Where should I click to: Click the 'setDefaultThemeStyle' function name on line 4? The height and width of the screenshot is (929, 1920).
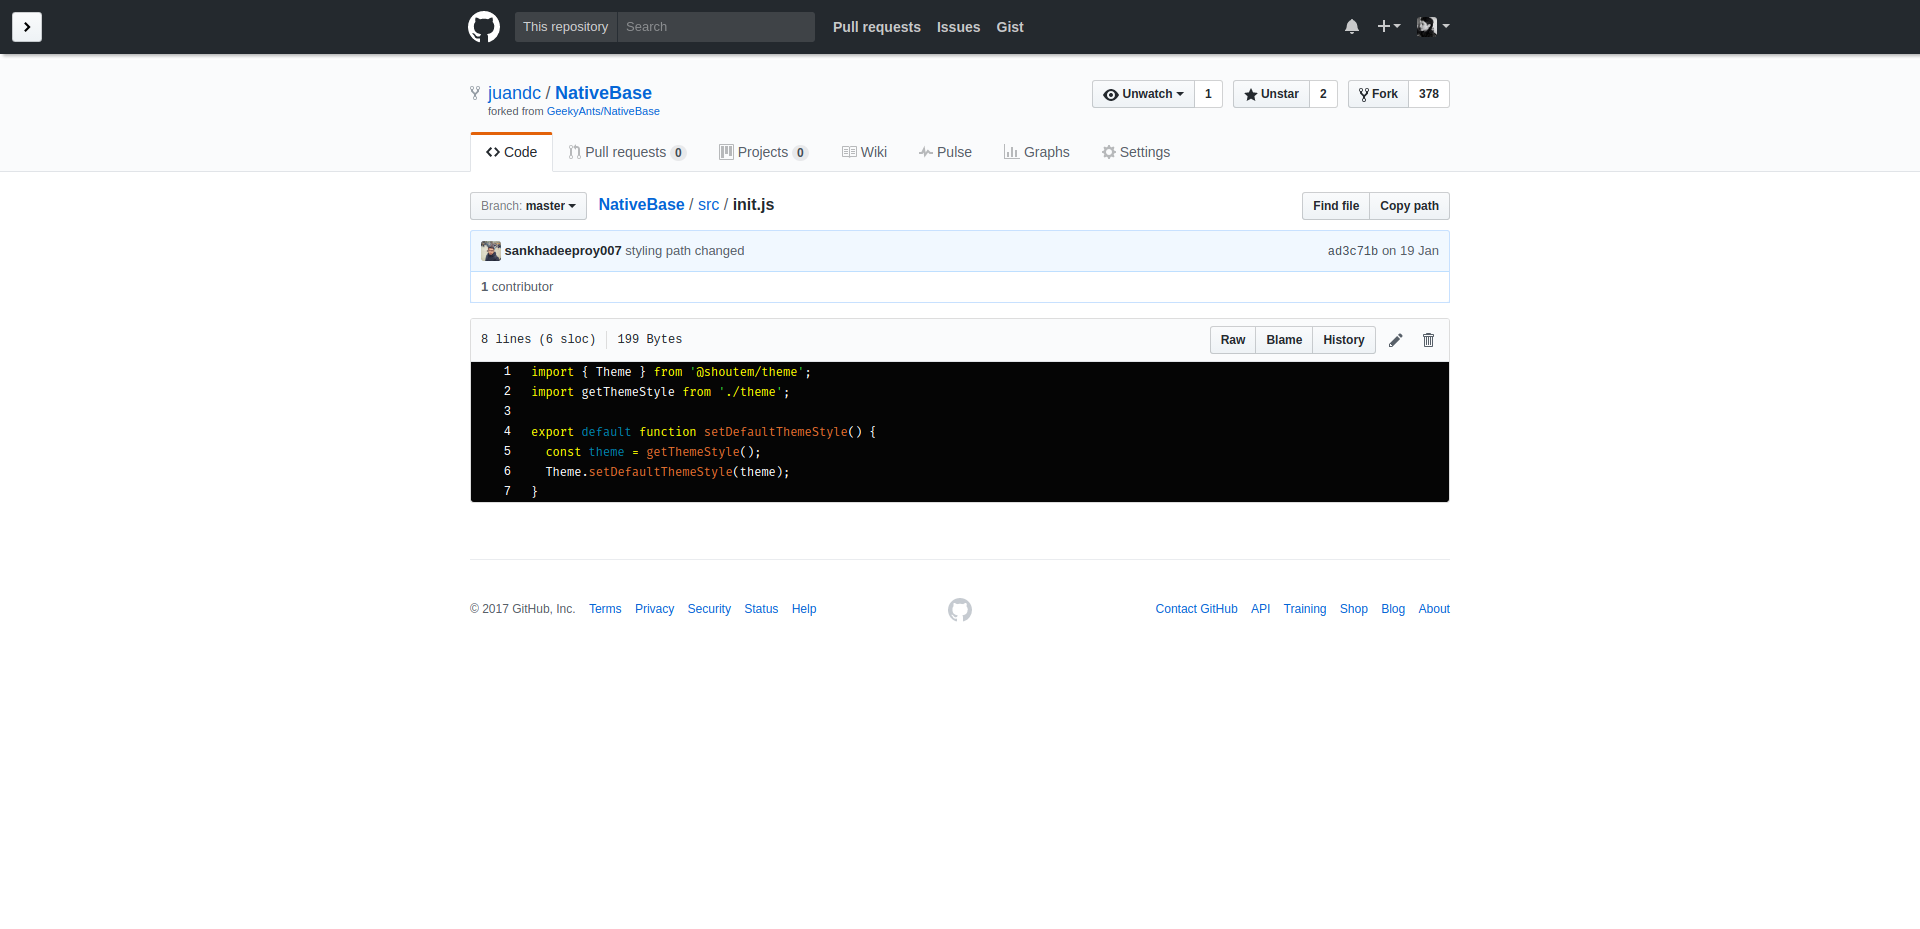(776, 432)
